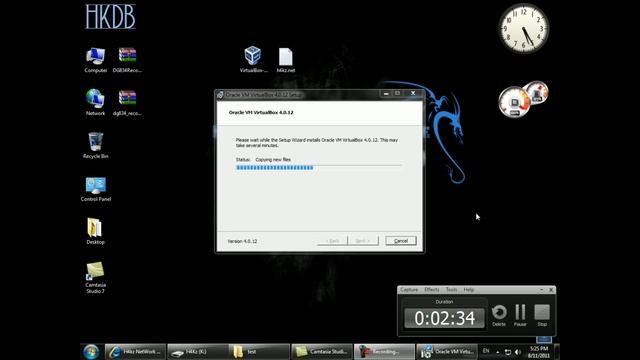Select the Control Panel desktop icon

(x=96, y=189)
